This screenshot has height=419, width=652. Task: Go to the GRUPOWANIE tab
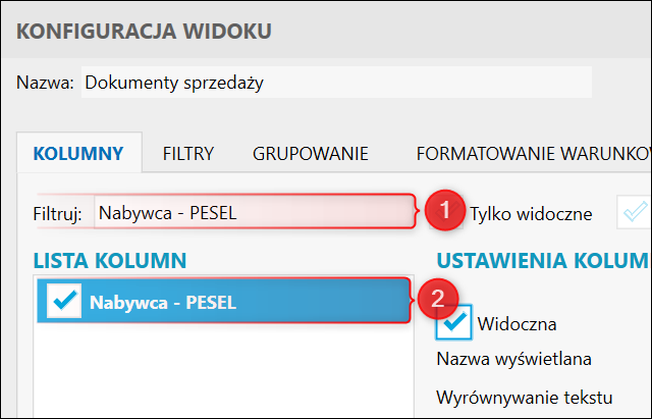310,154
